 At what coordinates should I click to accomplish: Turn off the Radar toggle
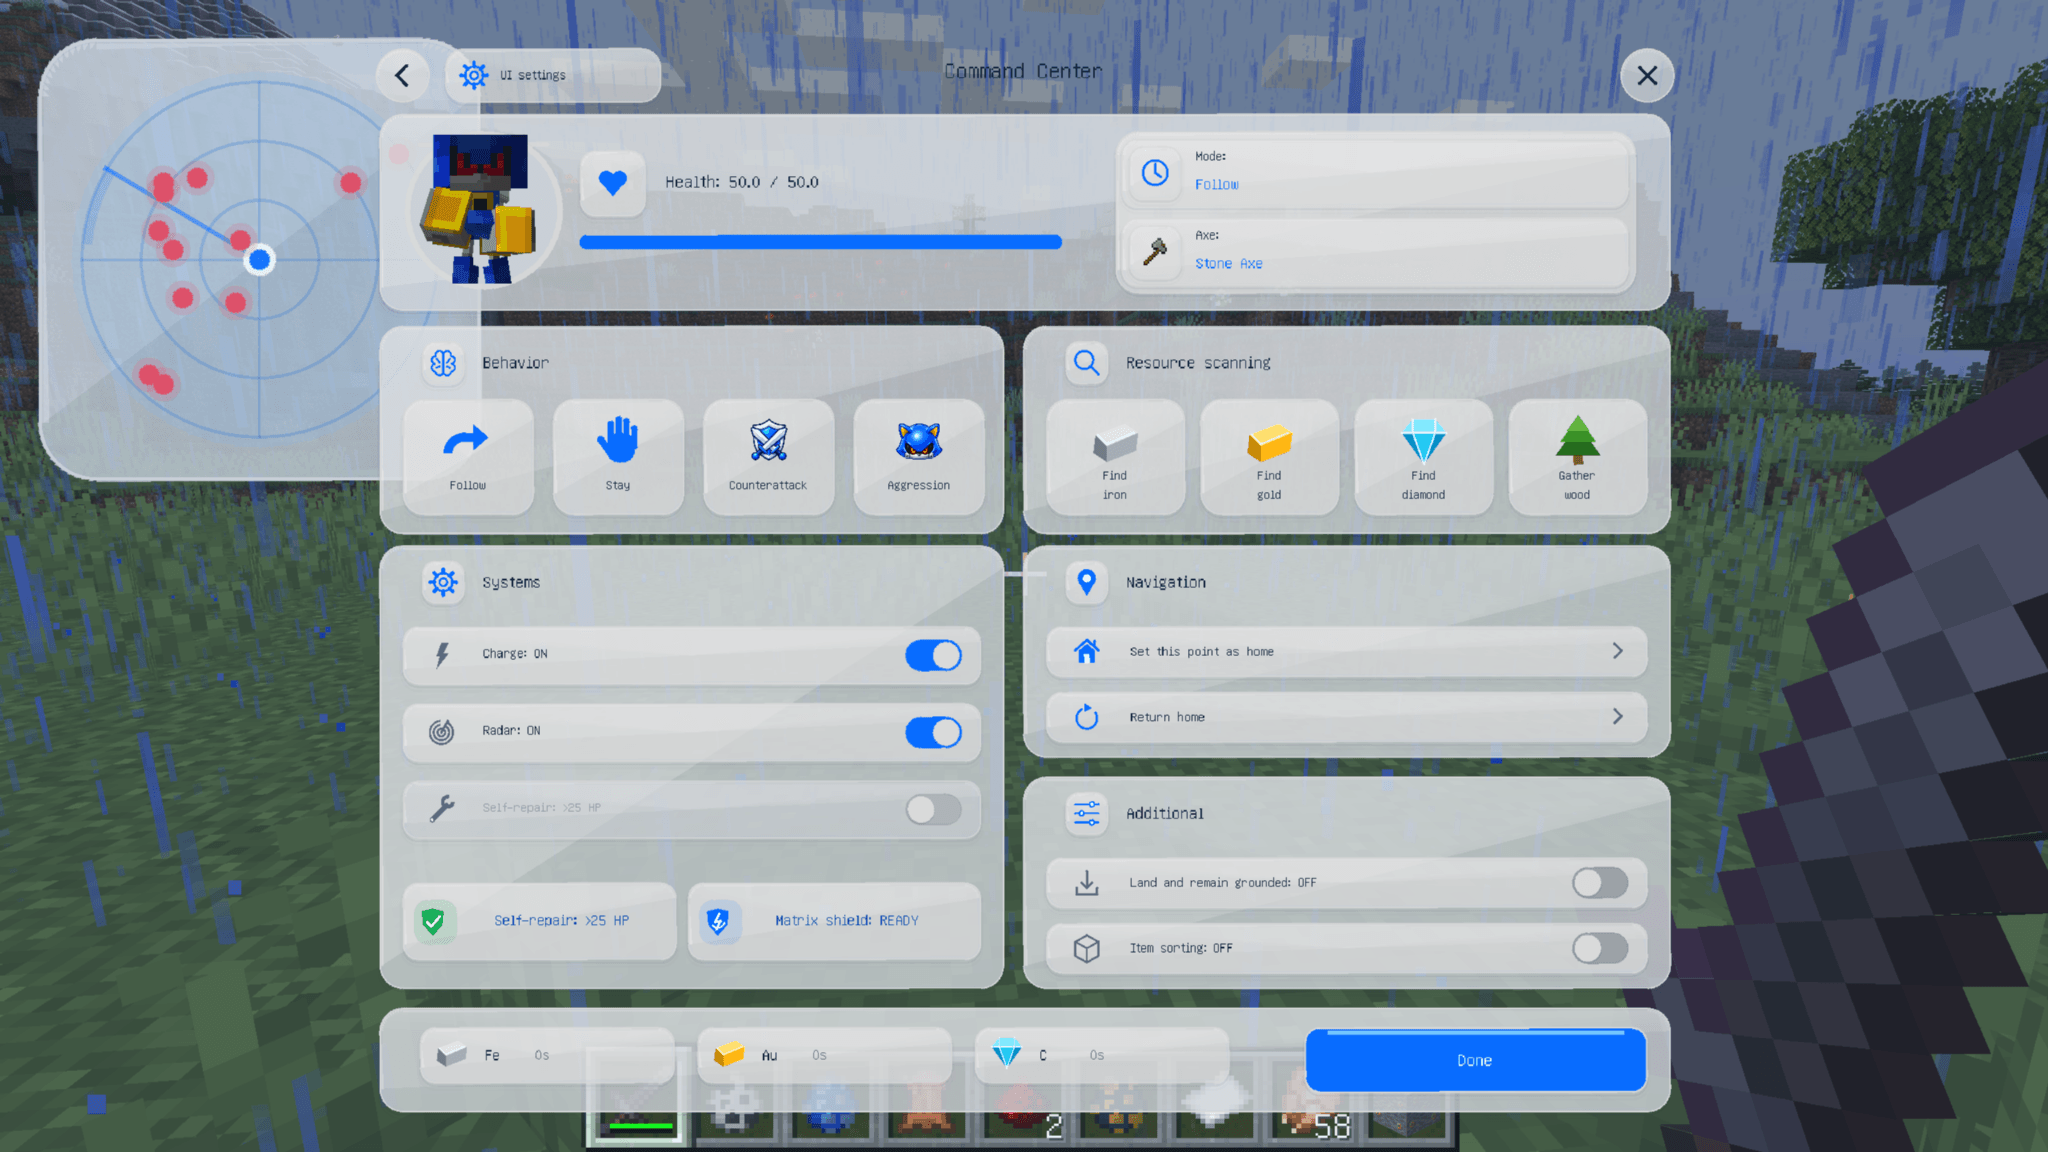point(933,732)
